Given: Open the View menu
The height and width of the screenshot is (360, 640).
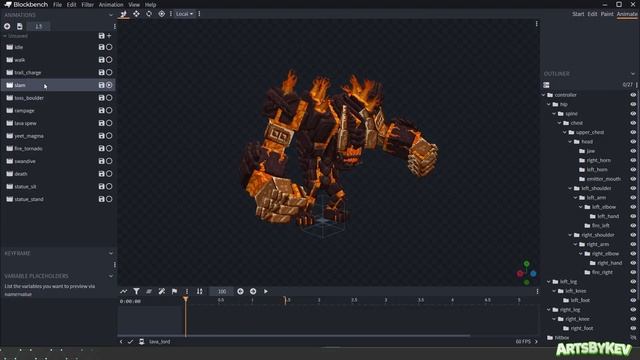Looking at the screenshot, I should point(134,4).
